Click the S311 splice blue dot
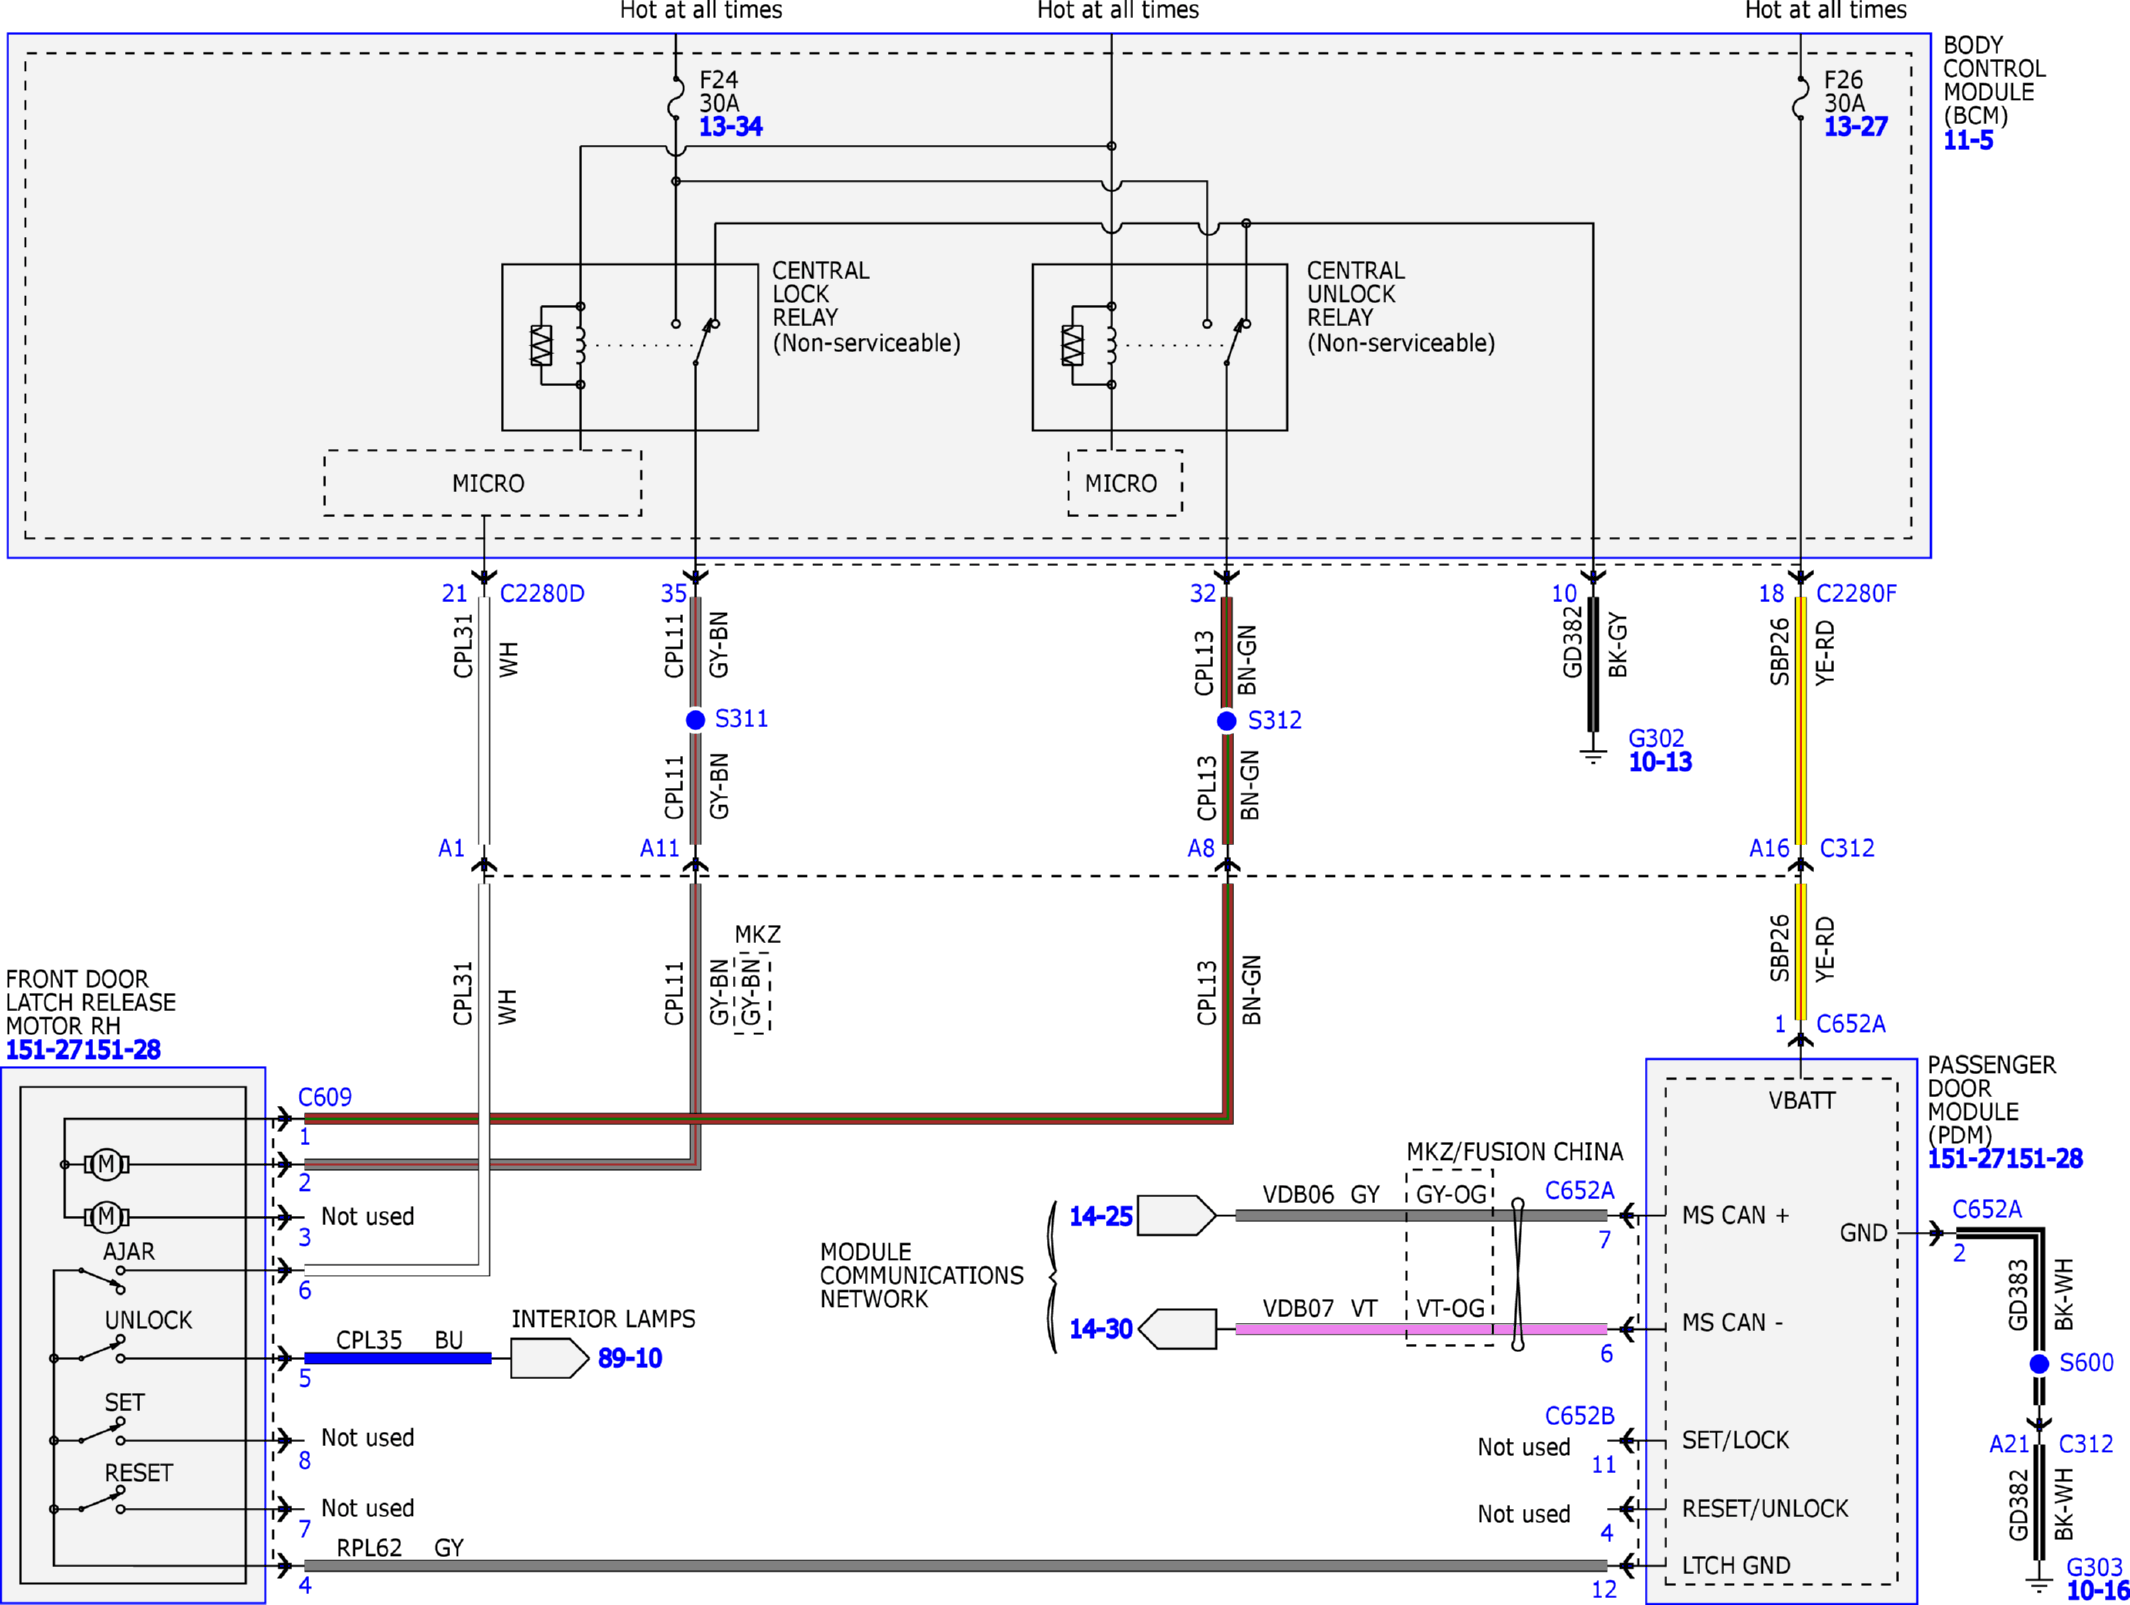This screenshot has height=1605, width=2130. (x=695, y=719)
